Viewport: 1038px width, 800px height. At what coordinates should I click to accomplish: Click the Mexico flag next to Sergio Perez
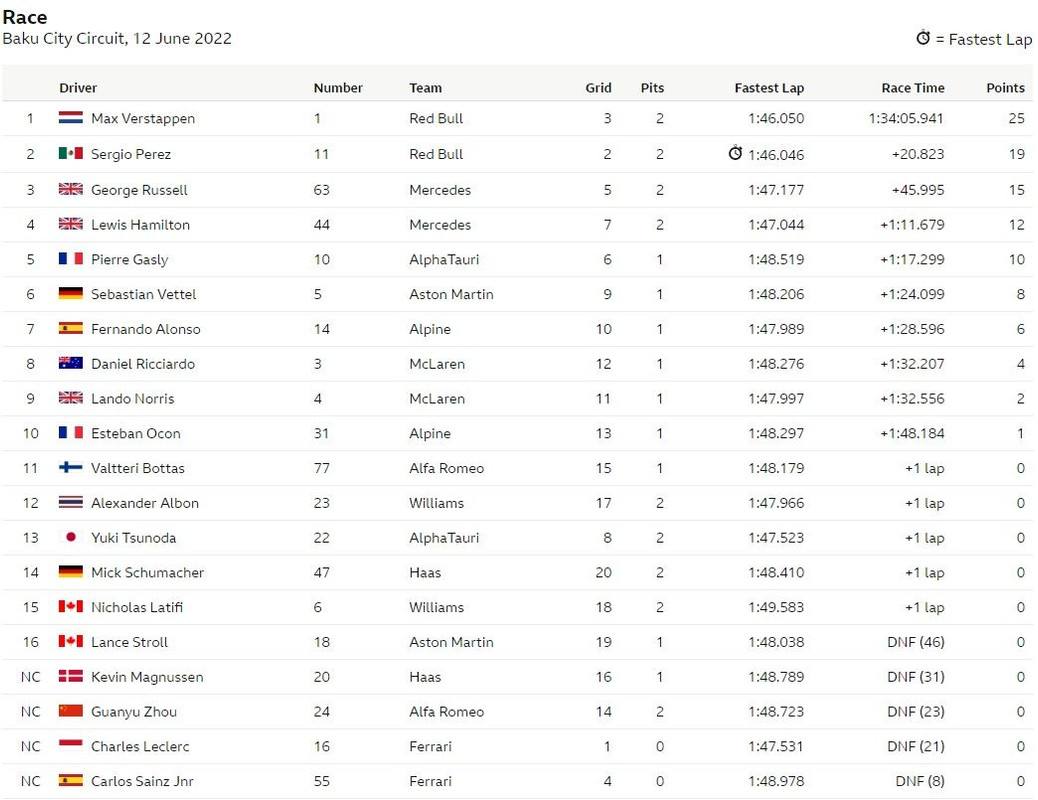pyautogui.click(x=71, y=154)
